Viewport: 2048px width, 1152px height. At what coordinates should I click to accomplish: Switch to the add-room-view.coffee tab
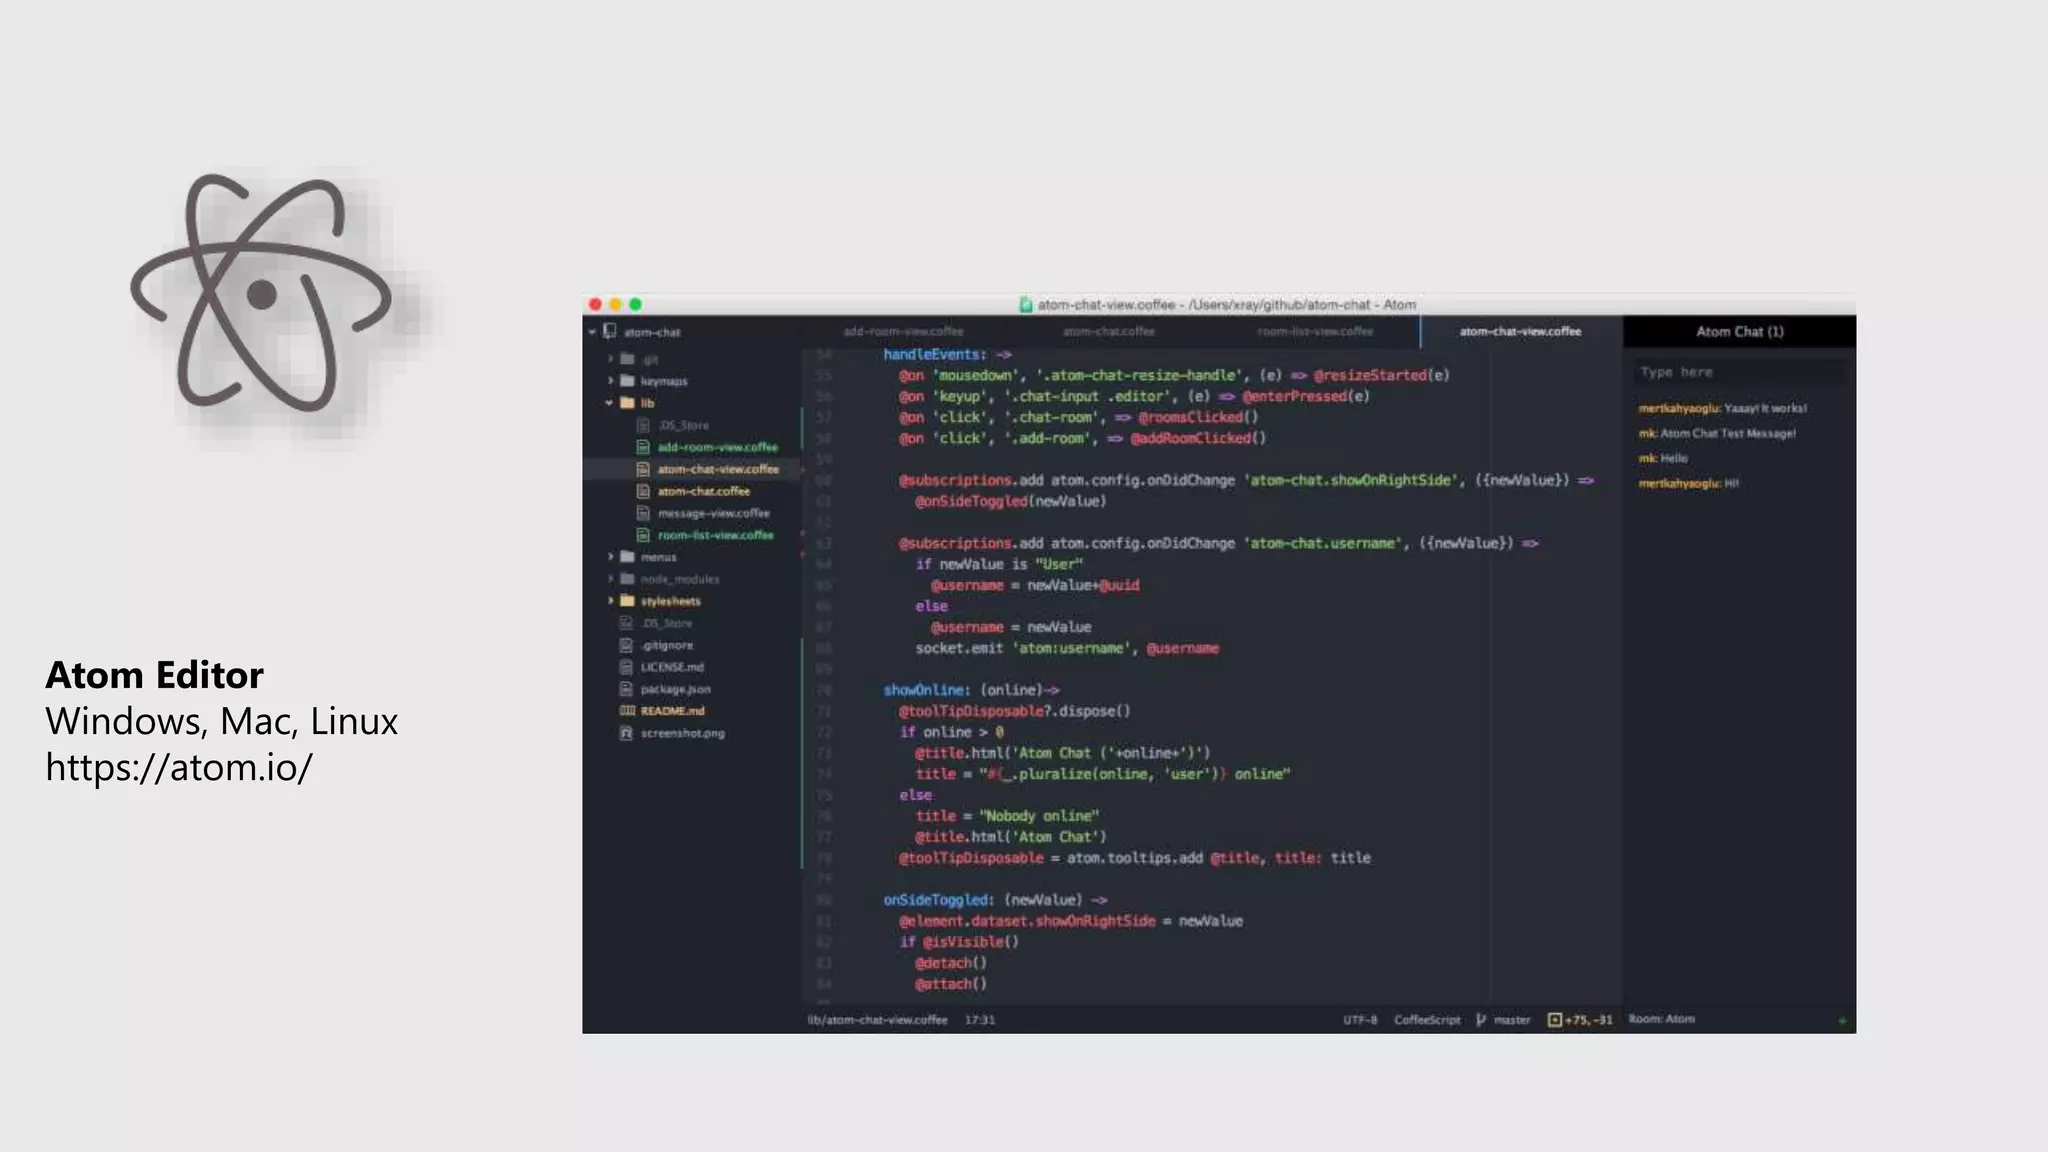[903, 332]
